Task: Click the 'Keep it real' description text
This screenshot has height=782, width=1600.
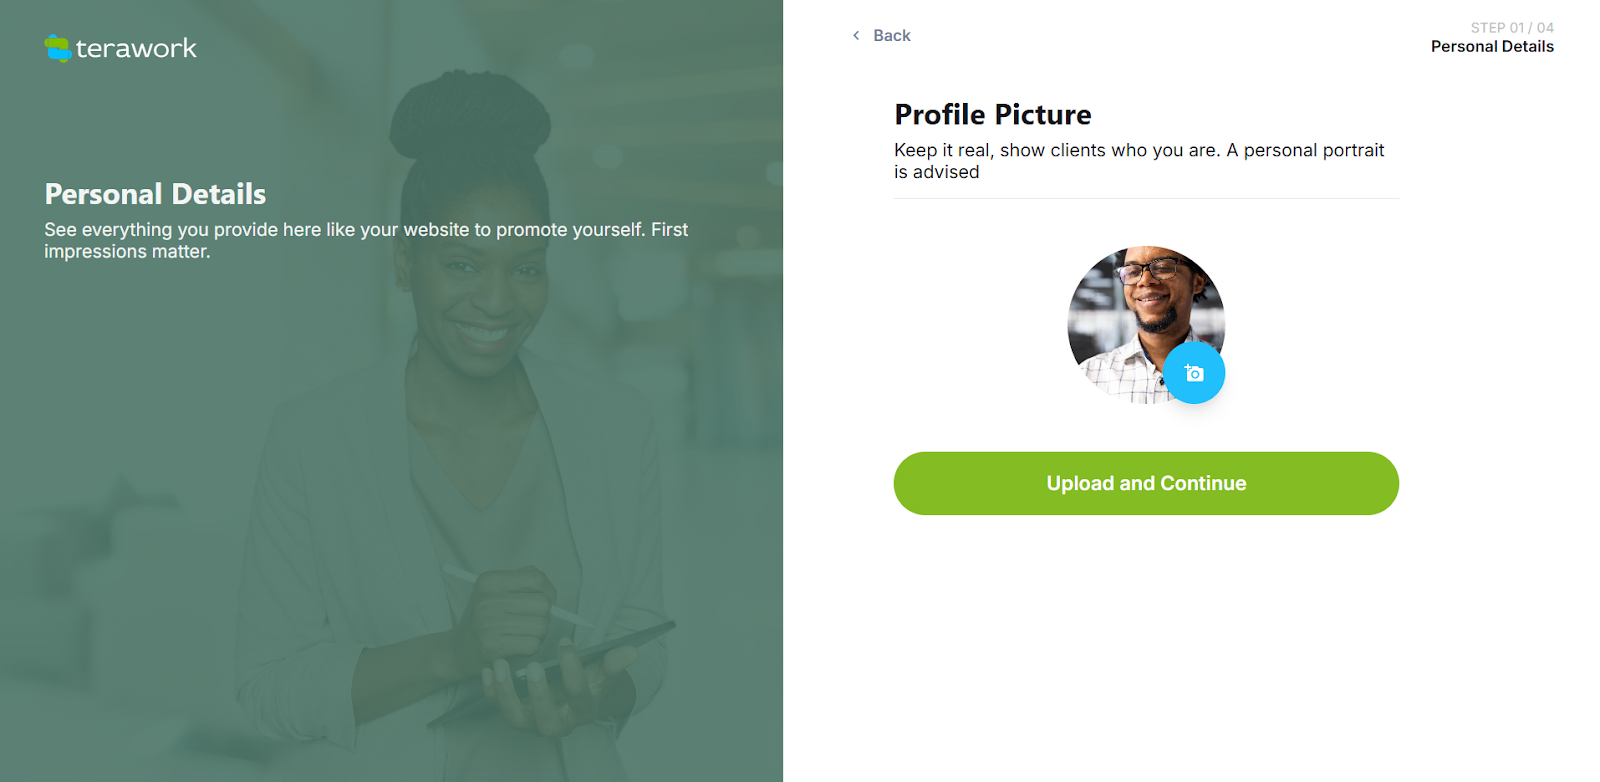Action: pyautogui.click(x=1139, y=161)
